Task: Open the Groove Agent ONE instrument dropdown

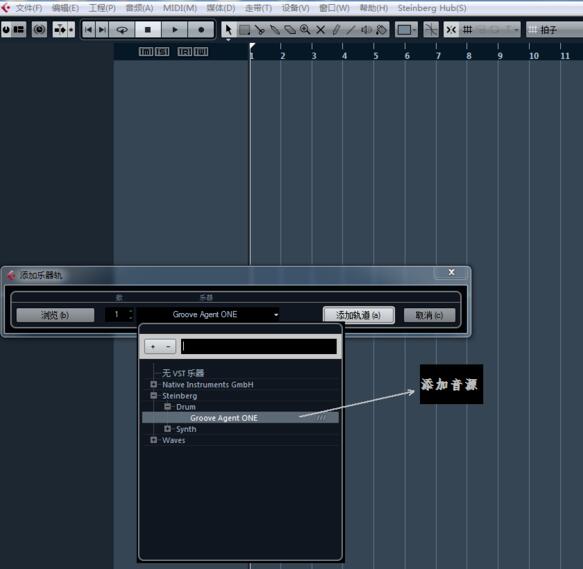Action: [x=208, y=315]
